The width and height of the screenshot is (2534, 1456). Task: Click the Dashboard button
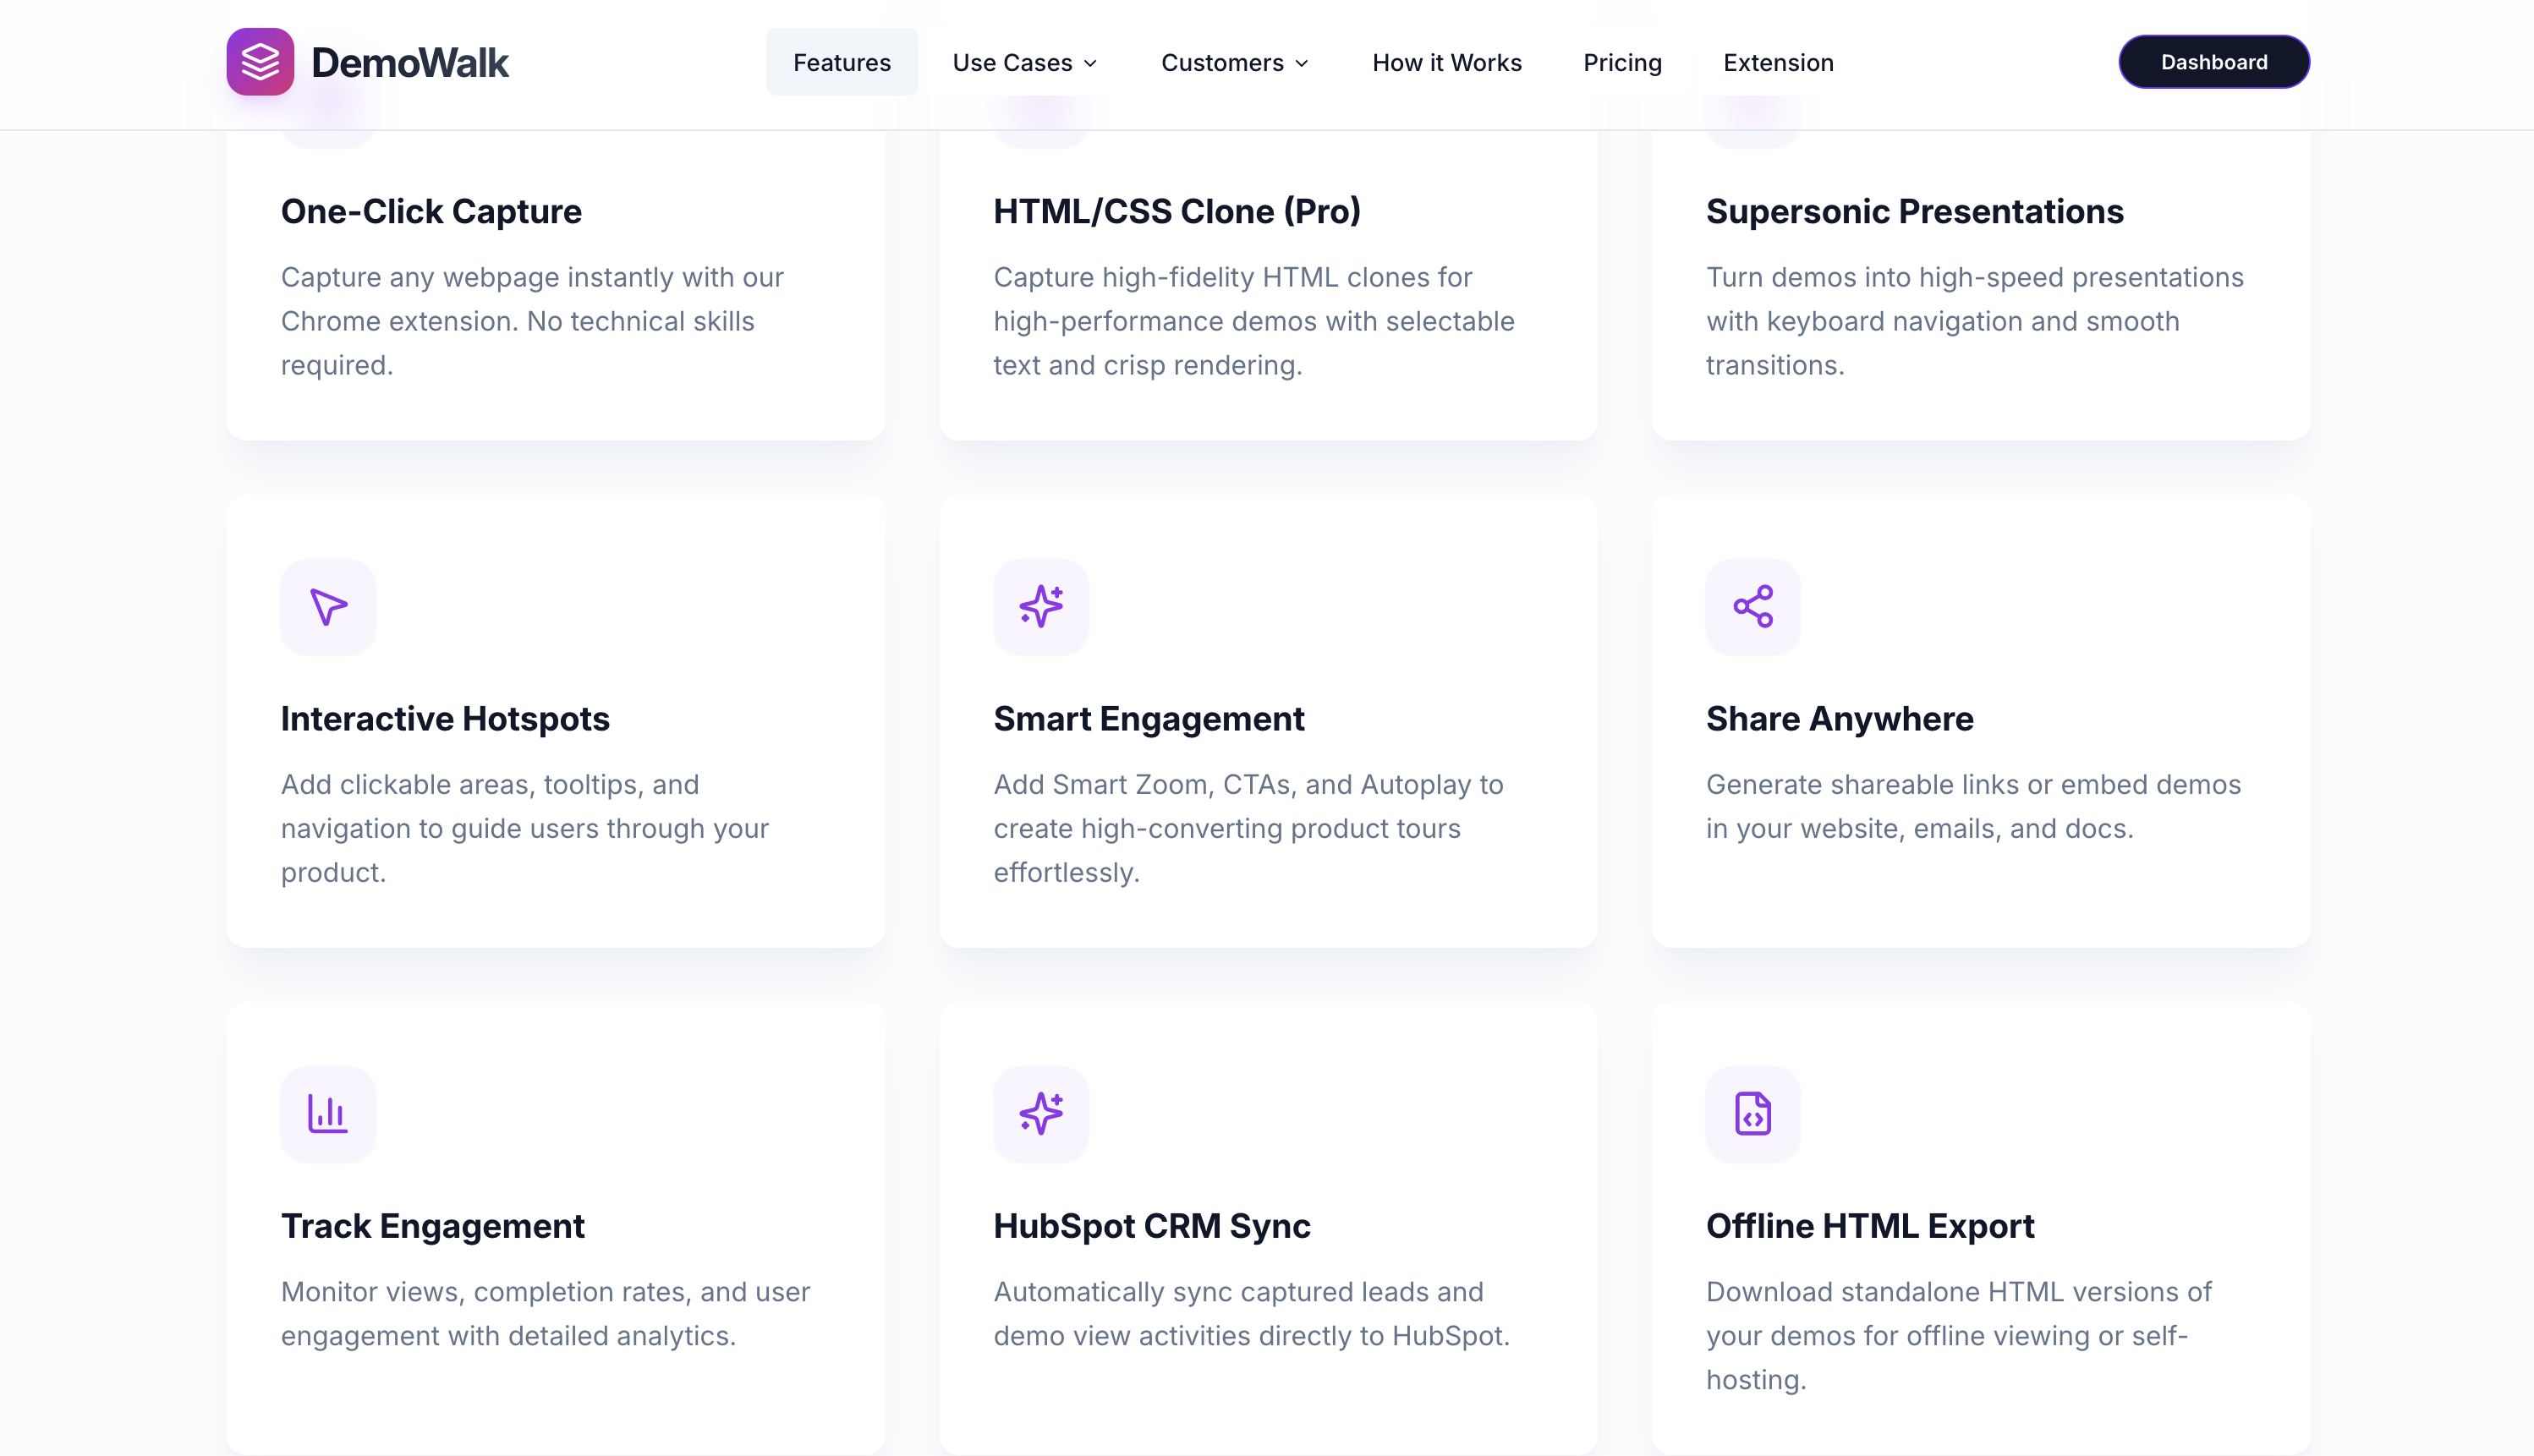tap(2213, 62)
